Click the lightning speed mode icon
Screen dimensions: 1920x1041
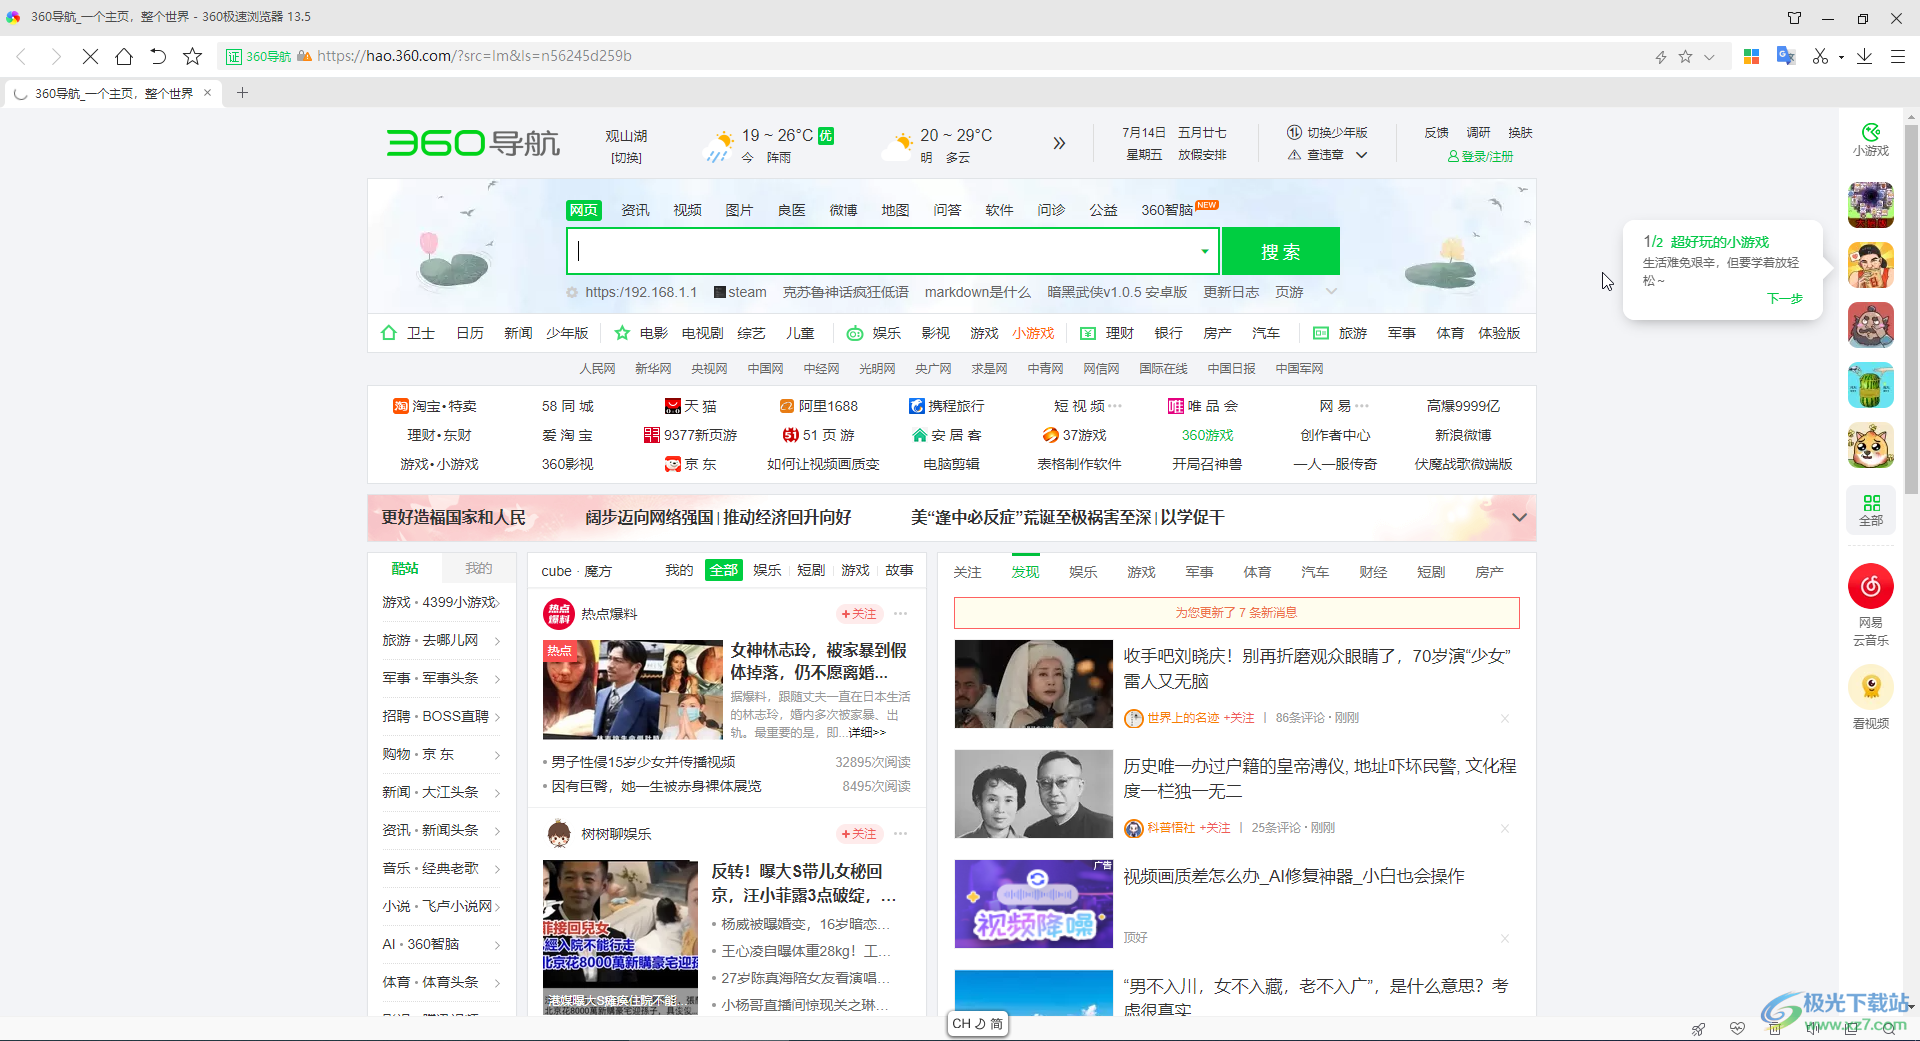tap(1661, 57)
